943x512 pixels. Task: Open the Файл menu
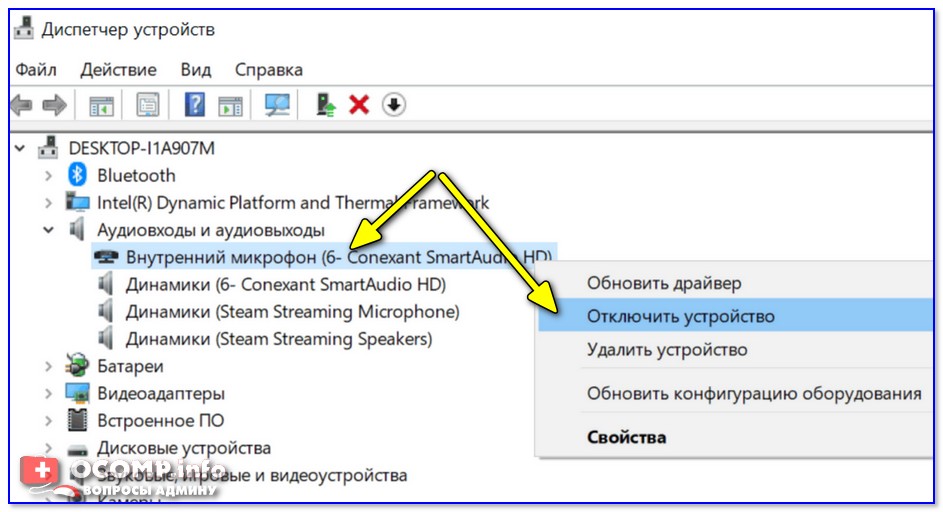click(x=36, y=70)
